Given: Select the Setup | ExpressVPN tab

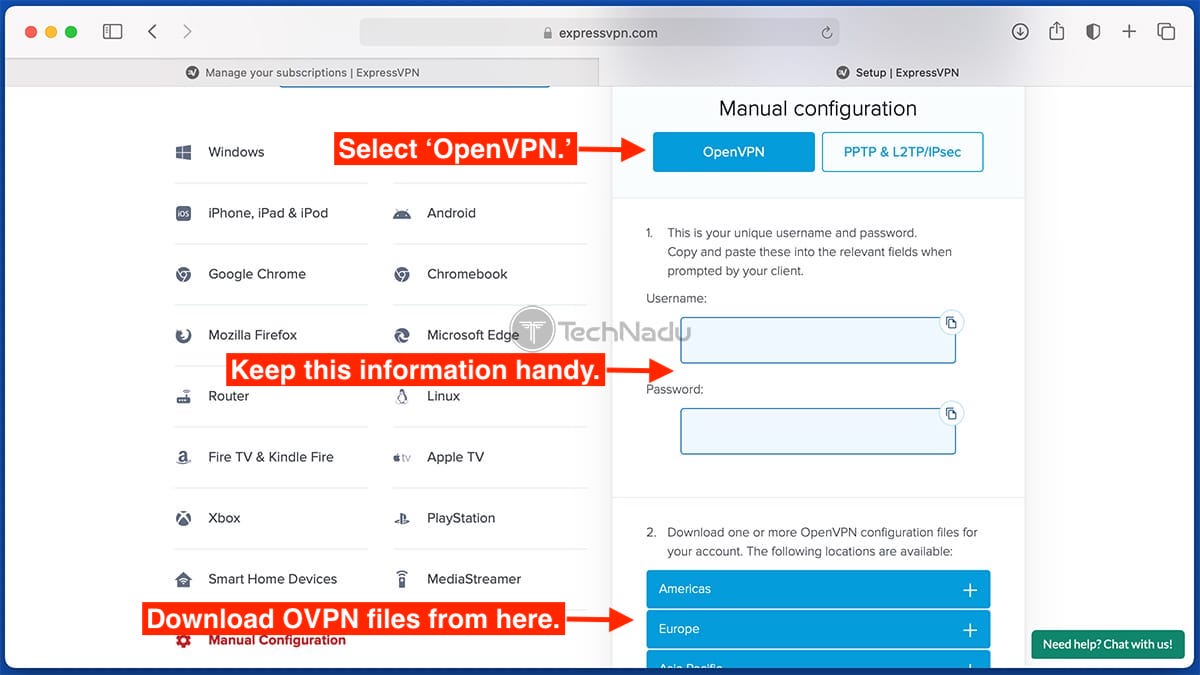Looking at the screenshot, I should tap(898, 72).
